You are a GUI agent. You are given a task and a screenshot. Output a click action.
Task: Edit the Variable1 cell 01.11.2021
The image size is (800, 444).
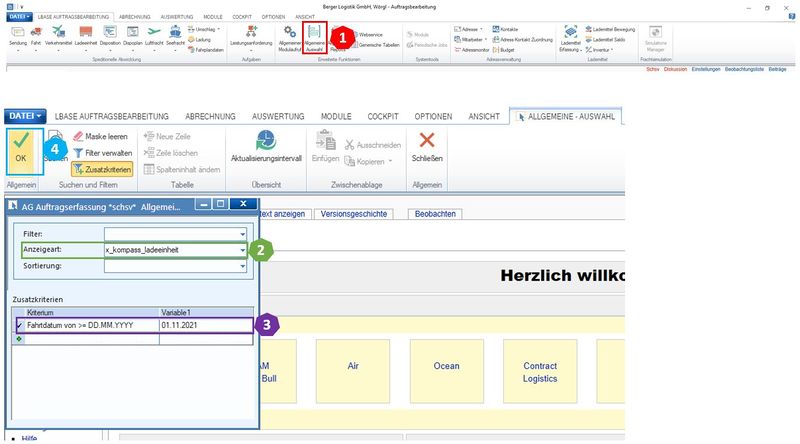(206, 325)
